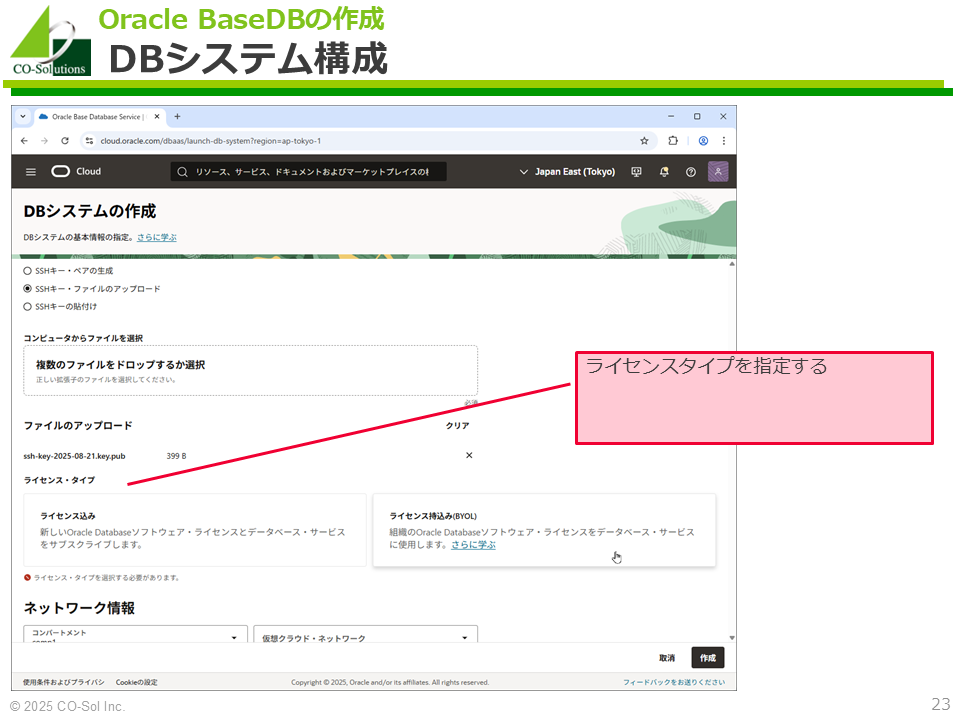Viewport: 960px width, 720px height.
Task: Click the page scrollbar down arrow
Action: pos(732,637)
